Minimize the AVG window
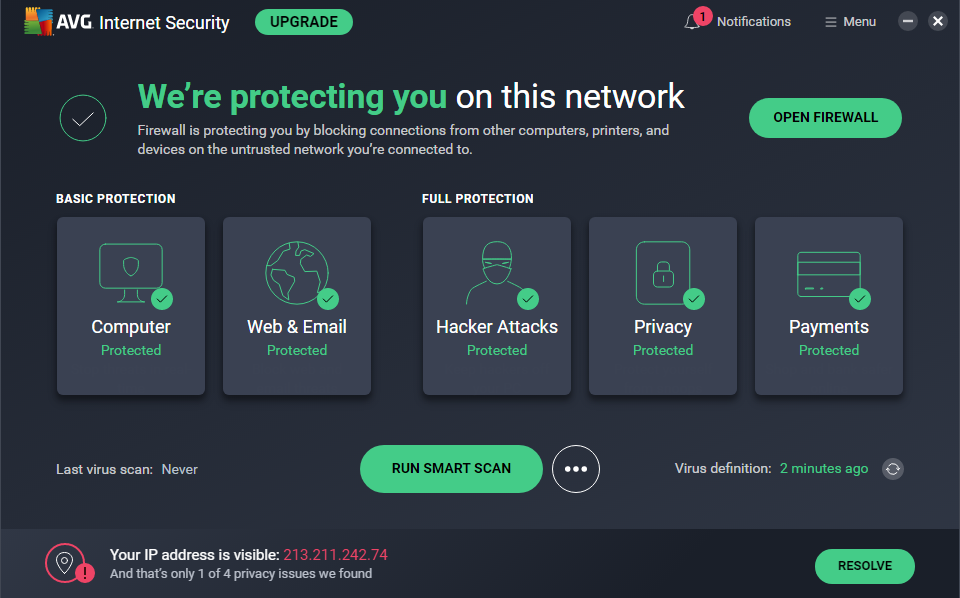This screenshot has width=960, height=598. click(x=908, y=21)
